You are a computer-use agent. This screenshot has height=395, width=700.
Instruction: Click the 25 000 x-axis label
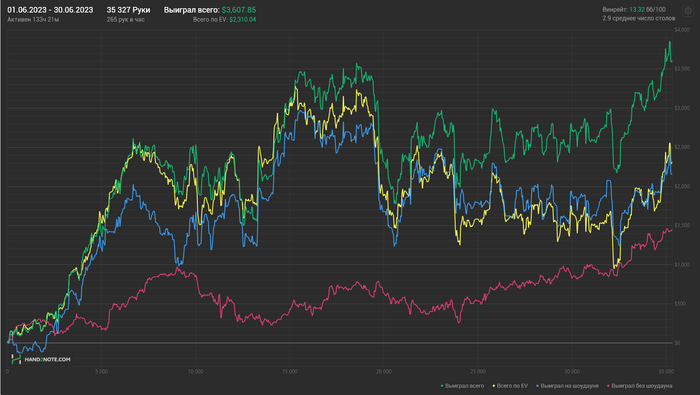pos(478,371)
